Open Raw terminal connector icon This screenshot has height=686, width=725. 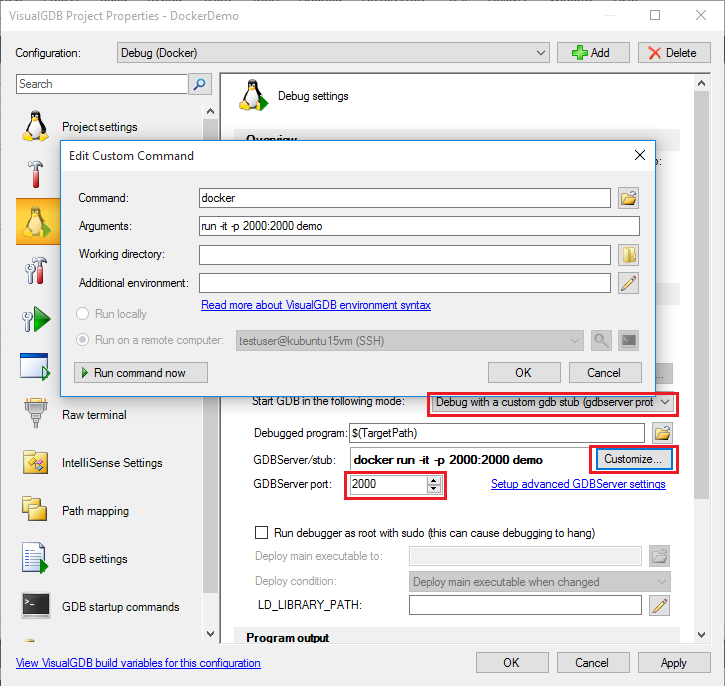point(35,413)
